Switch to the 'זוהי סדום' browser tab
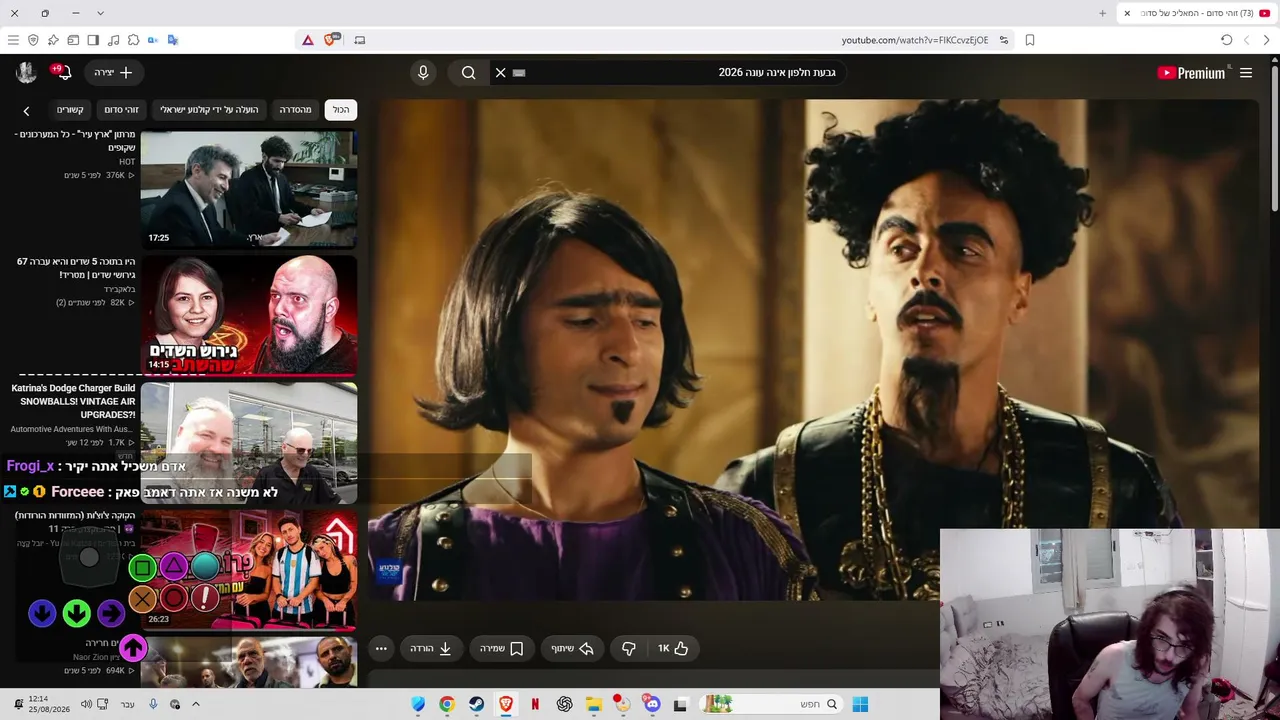This screenshot has height=720, width=1280. [x=1195, y=13]
